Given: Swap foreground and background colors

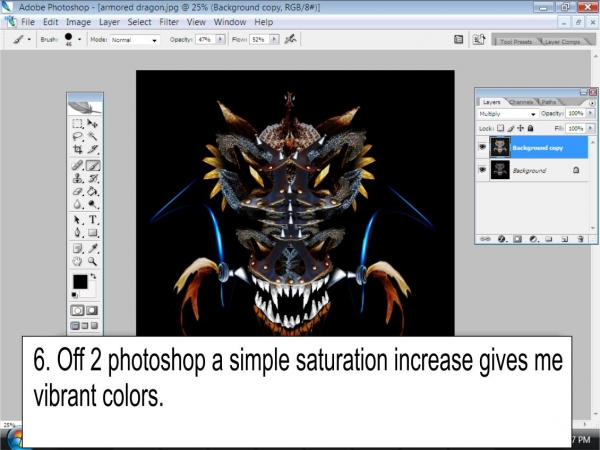Looking at the screenshot, I should [93, 276].
